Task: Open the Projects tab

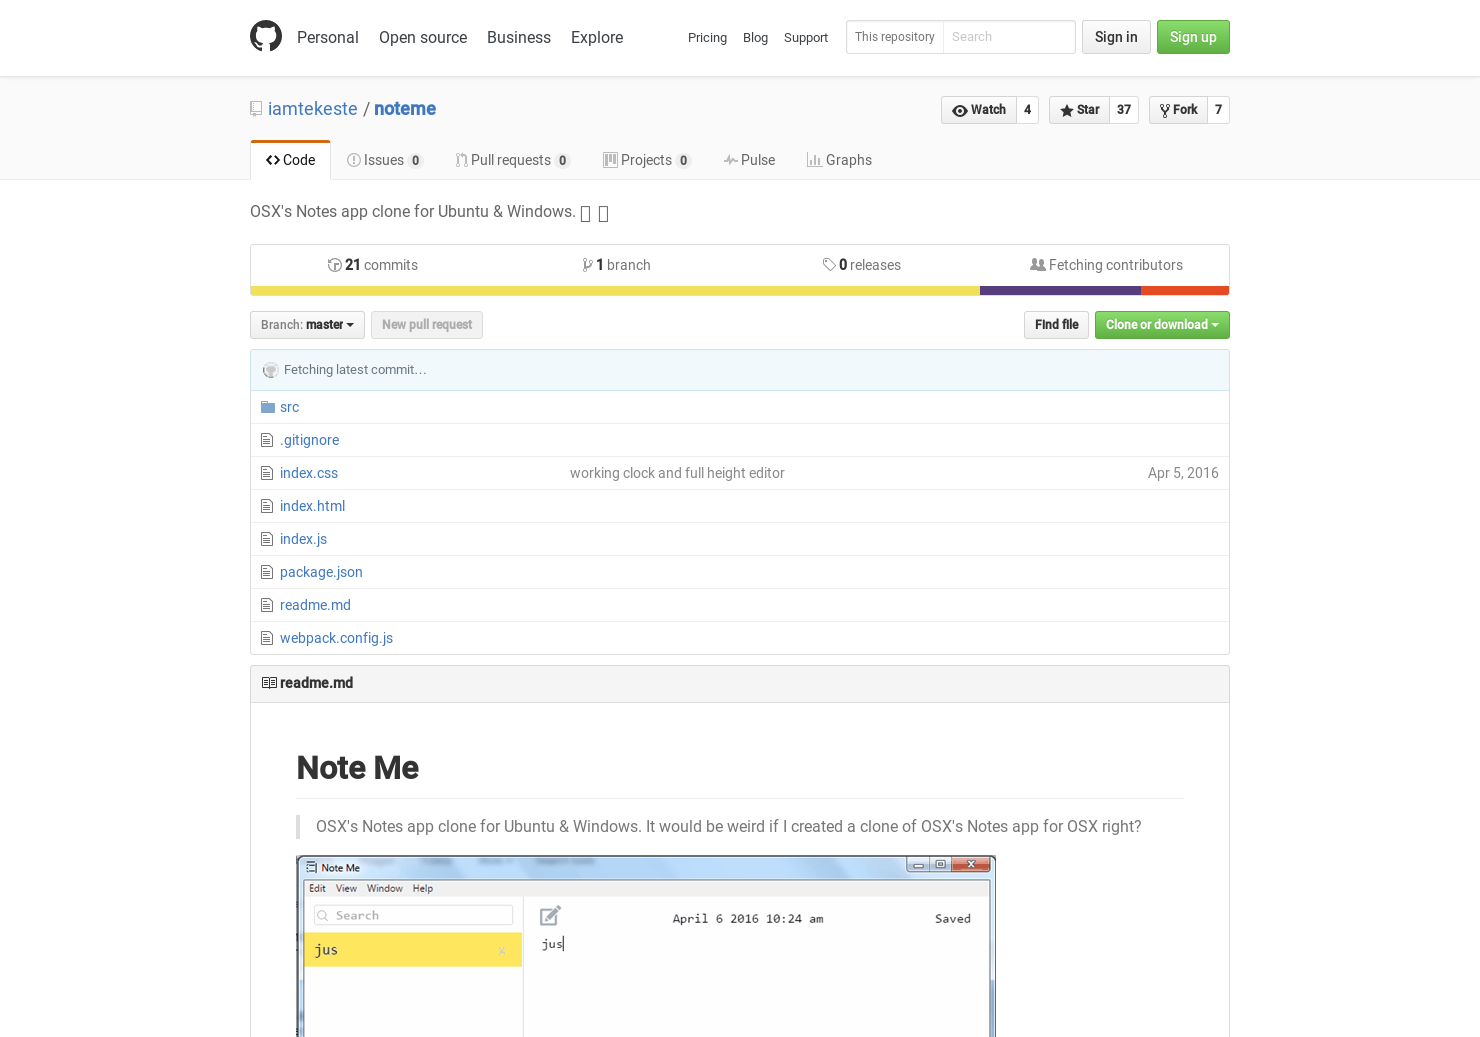Action: click(x=646, y=160)
